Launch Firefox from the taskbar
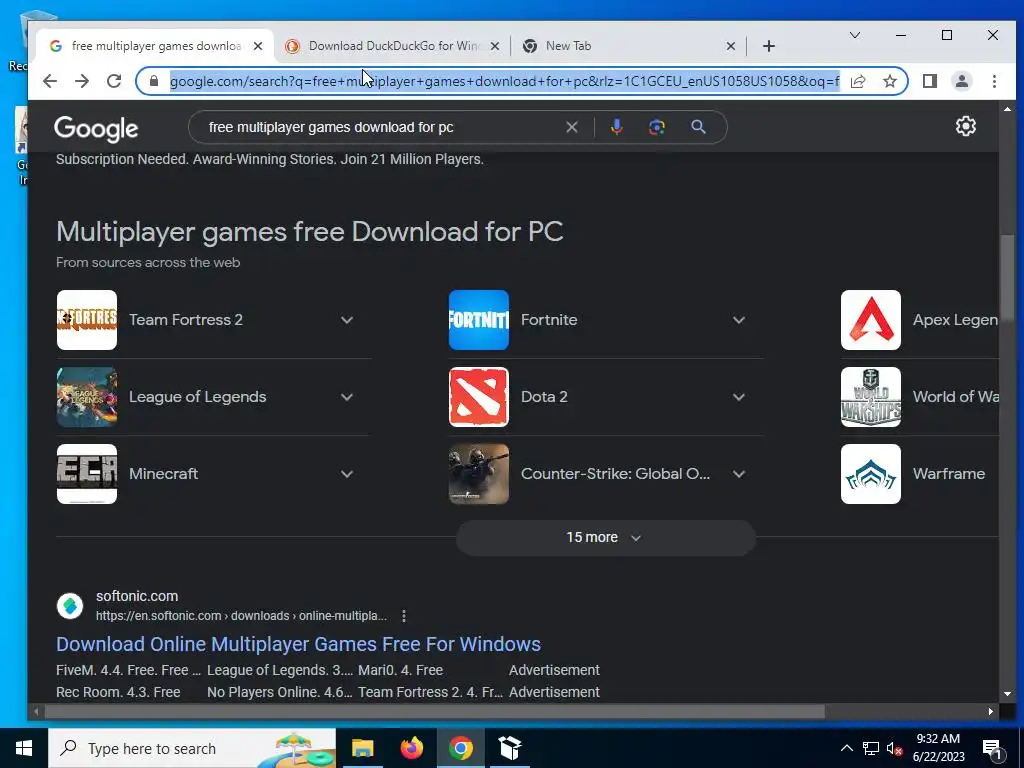 411,748
